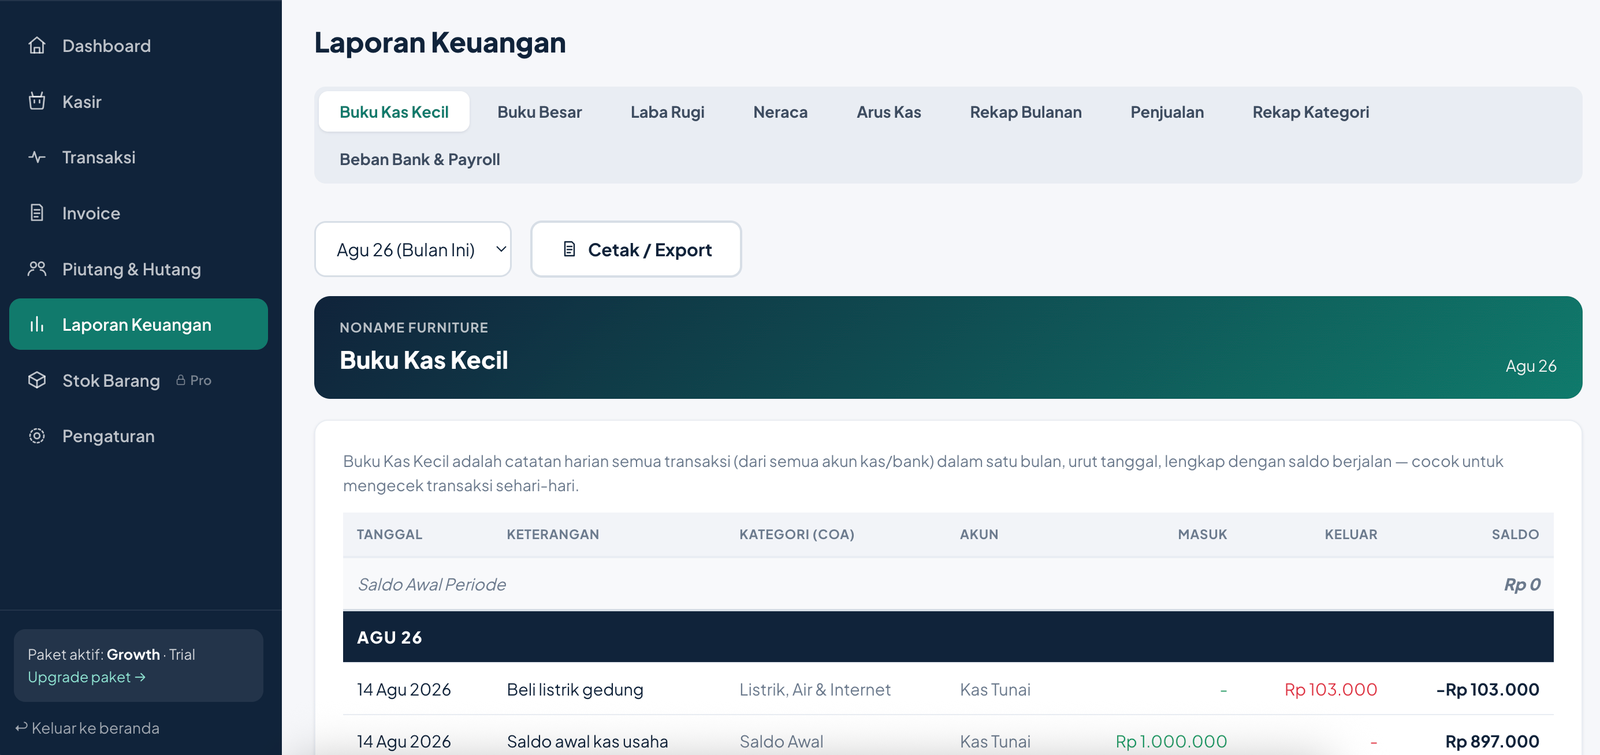Open the Laba Rugi tab

tap(667, 112)
